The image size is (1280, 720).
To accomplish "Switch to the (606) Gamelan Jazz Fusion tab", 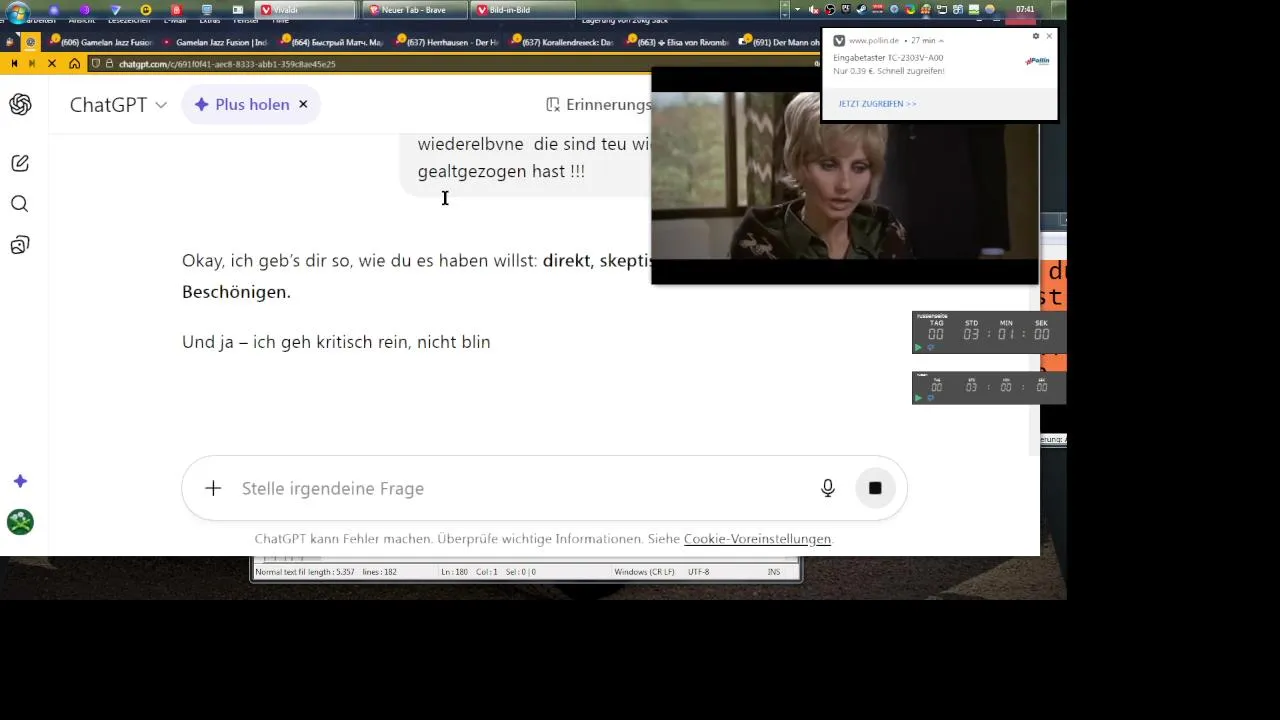I will click(100, 42).
